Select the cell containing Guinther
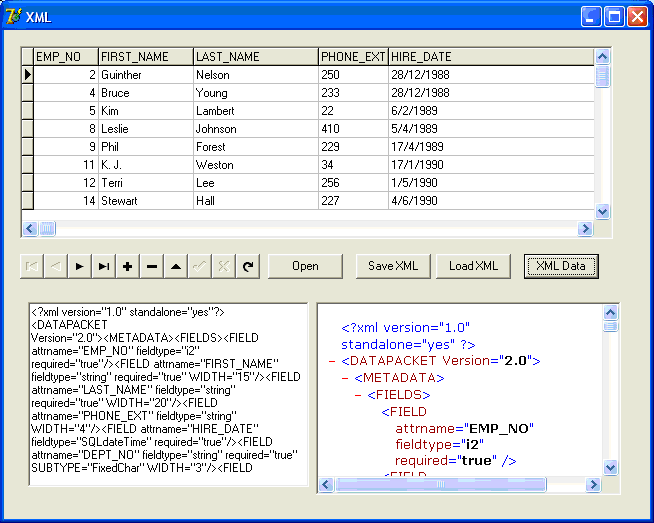 click(145, 75)
